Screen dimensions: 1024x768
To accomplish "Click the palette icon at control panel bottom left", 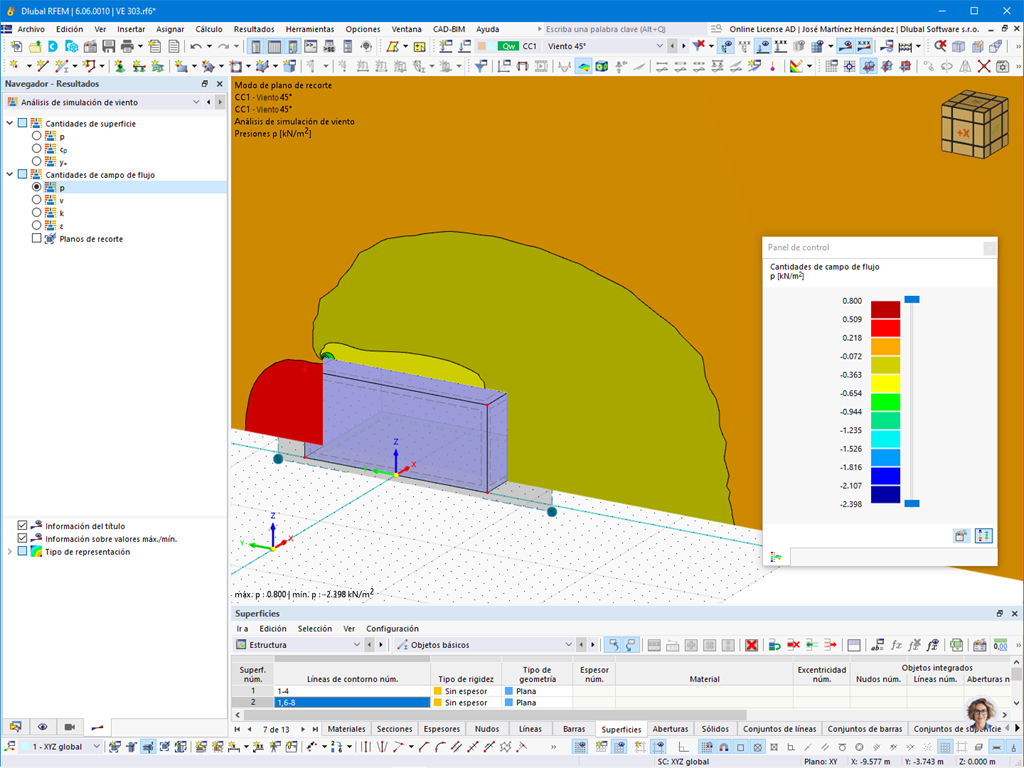I will pyautogui.click(x=776, y=556).
